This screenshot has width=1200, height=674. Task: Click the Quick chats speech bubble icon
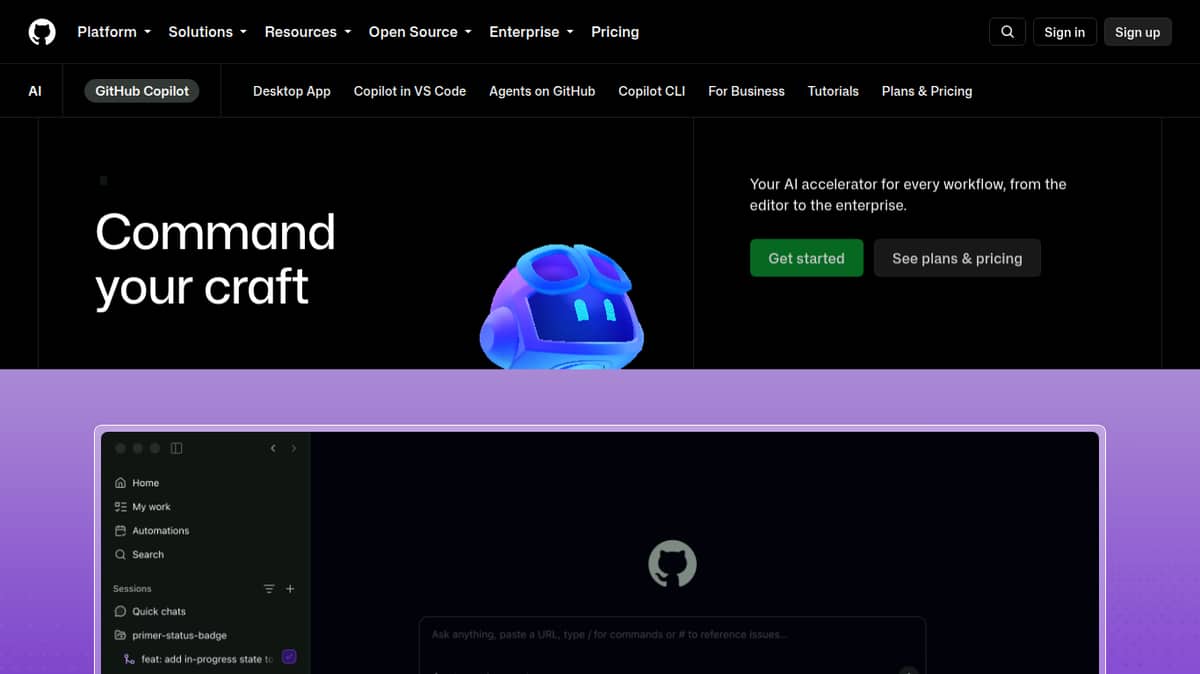(x=121, y=611)
